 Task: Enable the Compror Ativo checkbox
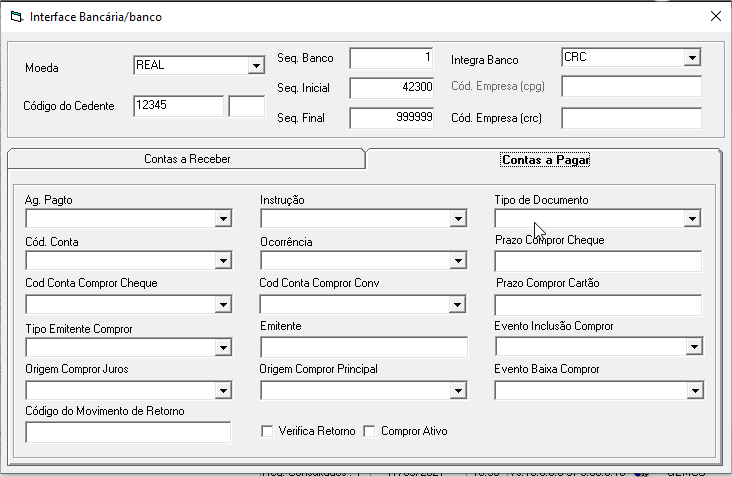click(369, 431)
